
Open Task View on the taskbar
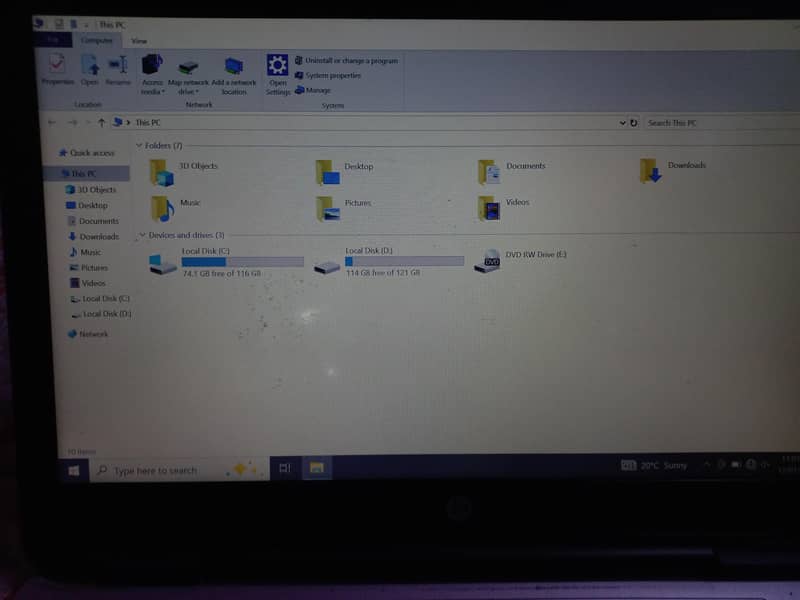[x=285, y=468]
